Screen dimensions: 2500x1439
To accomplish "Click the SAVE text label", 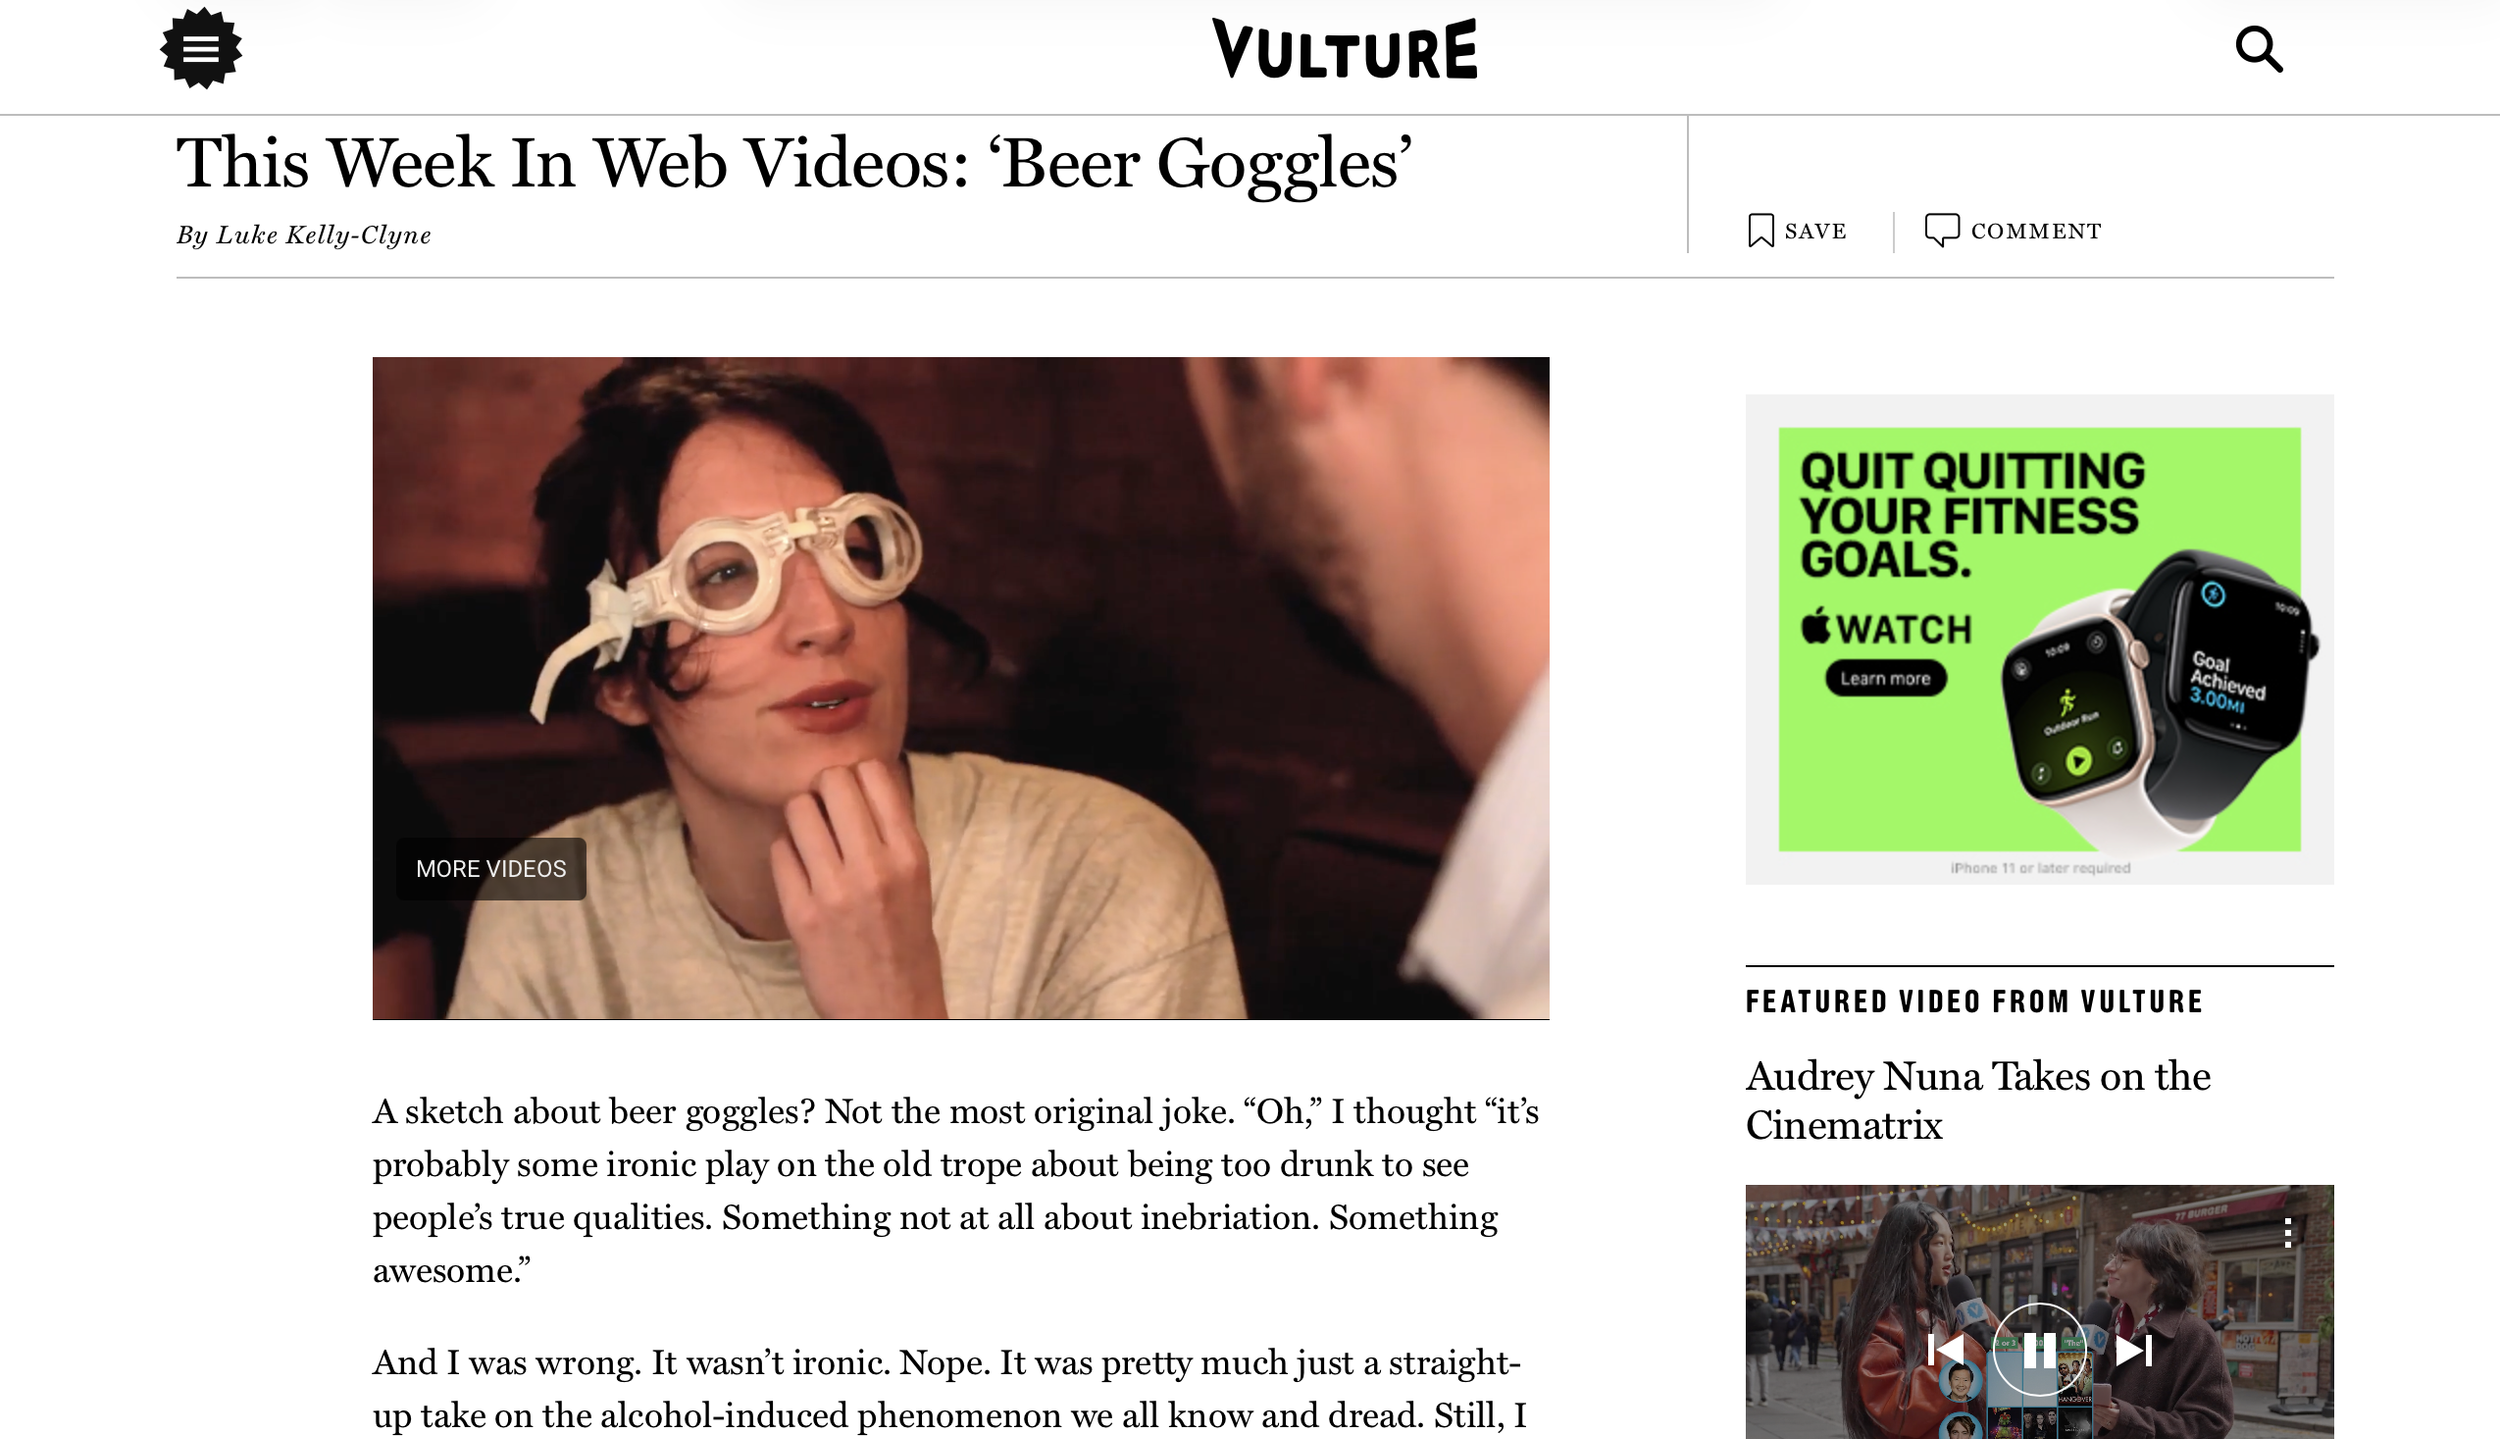I will point(1815,231).
